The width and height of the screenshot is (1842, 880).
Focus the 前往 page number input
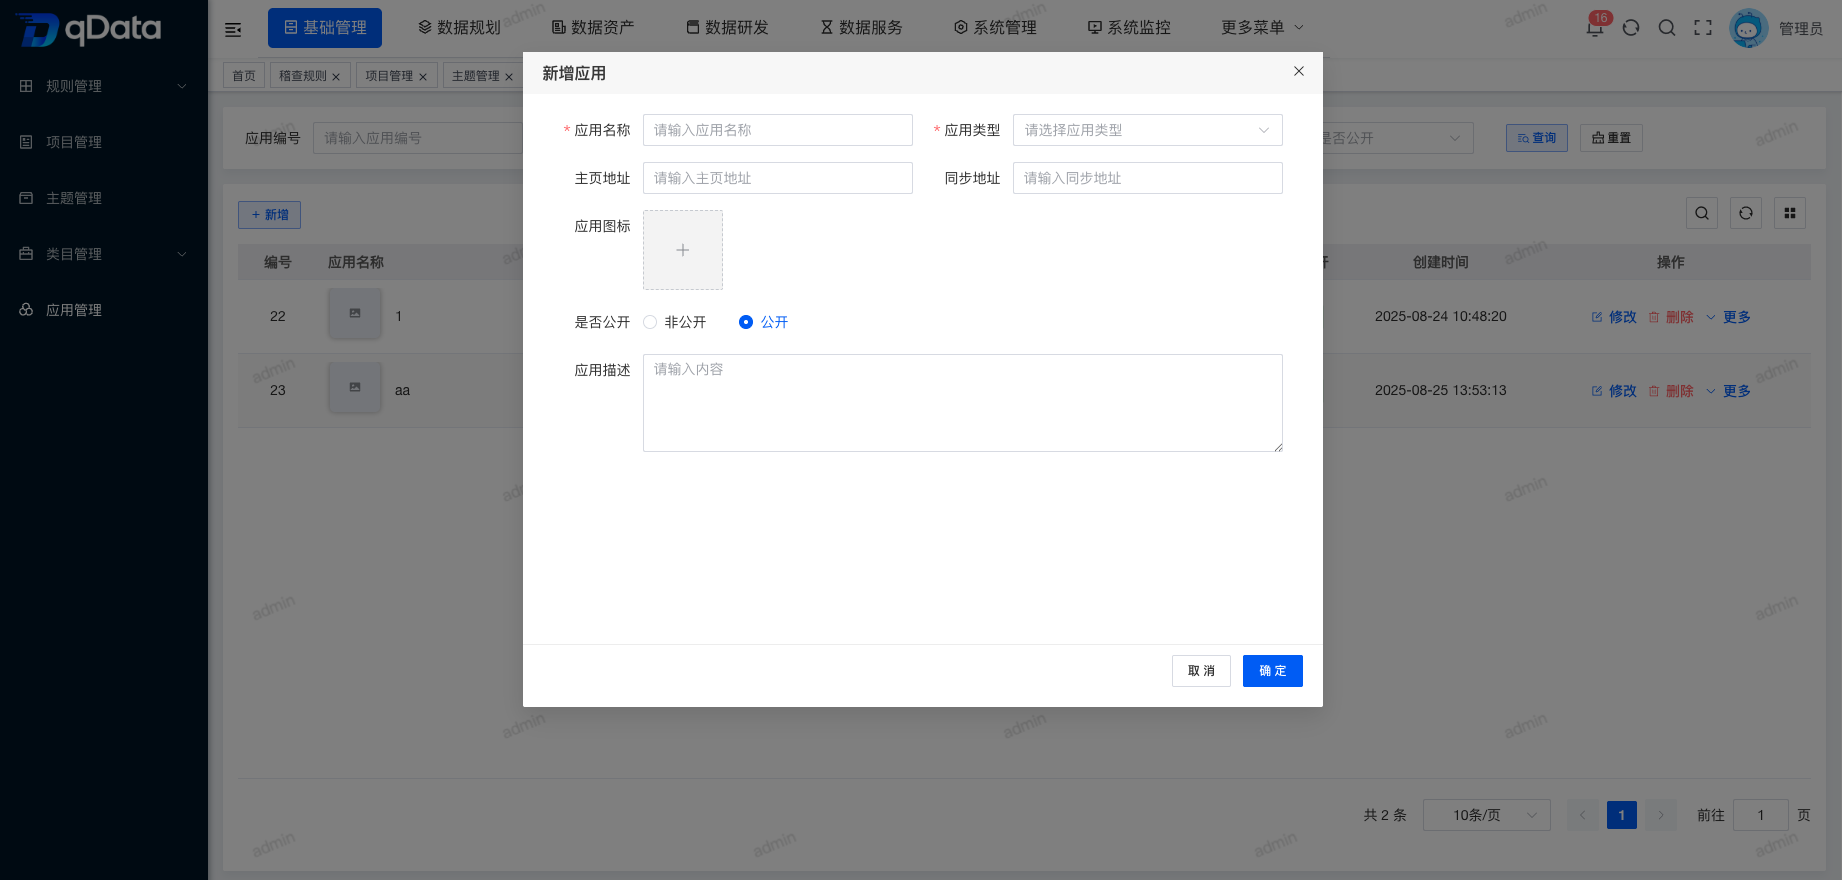click(1761, 815)
